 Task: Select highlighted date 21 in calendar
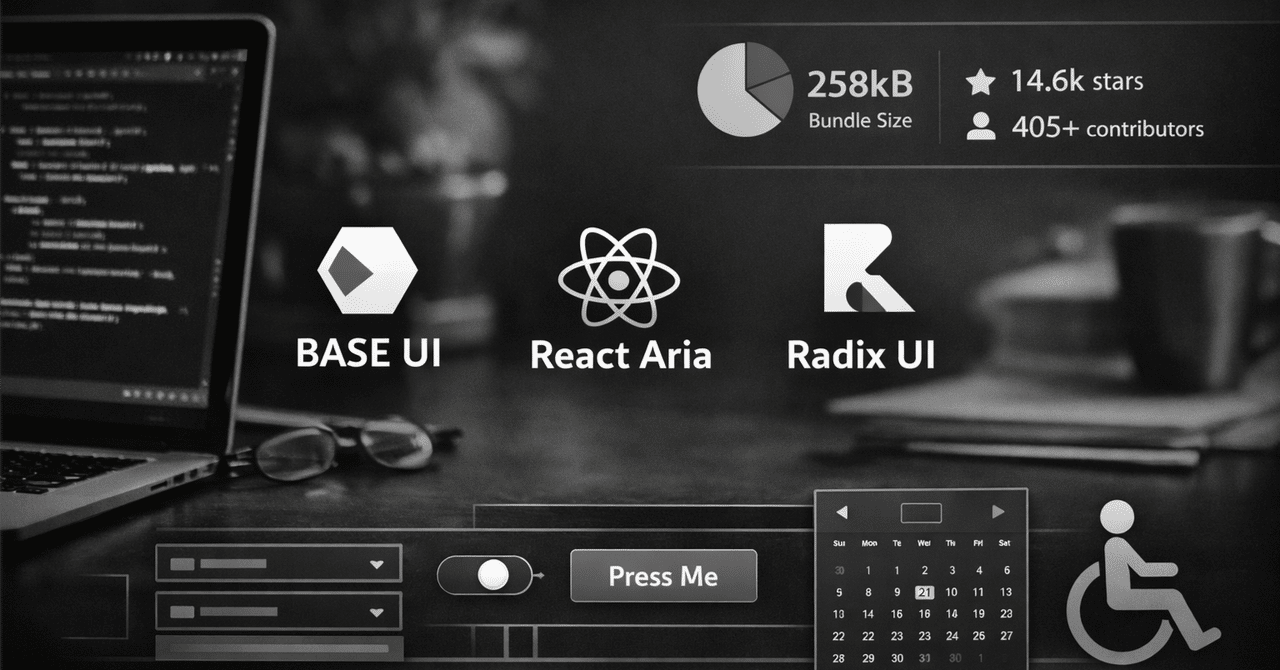point(925,592)
